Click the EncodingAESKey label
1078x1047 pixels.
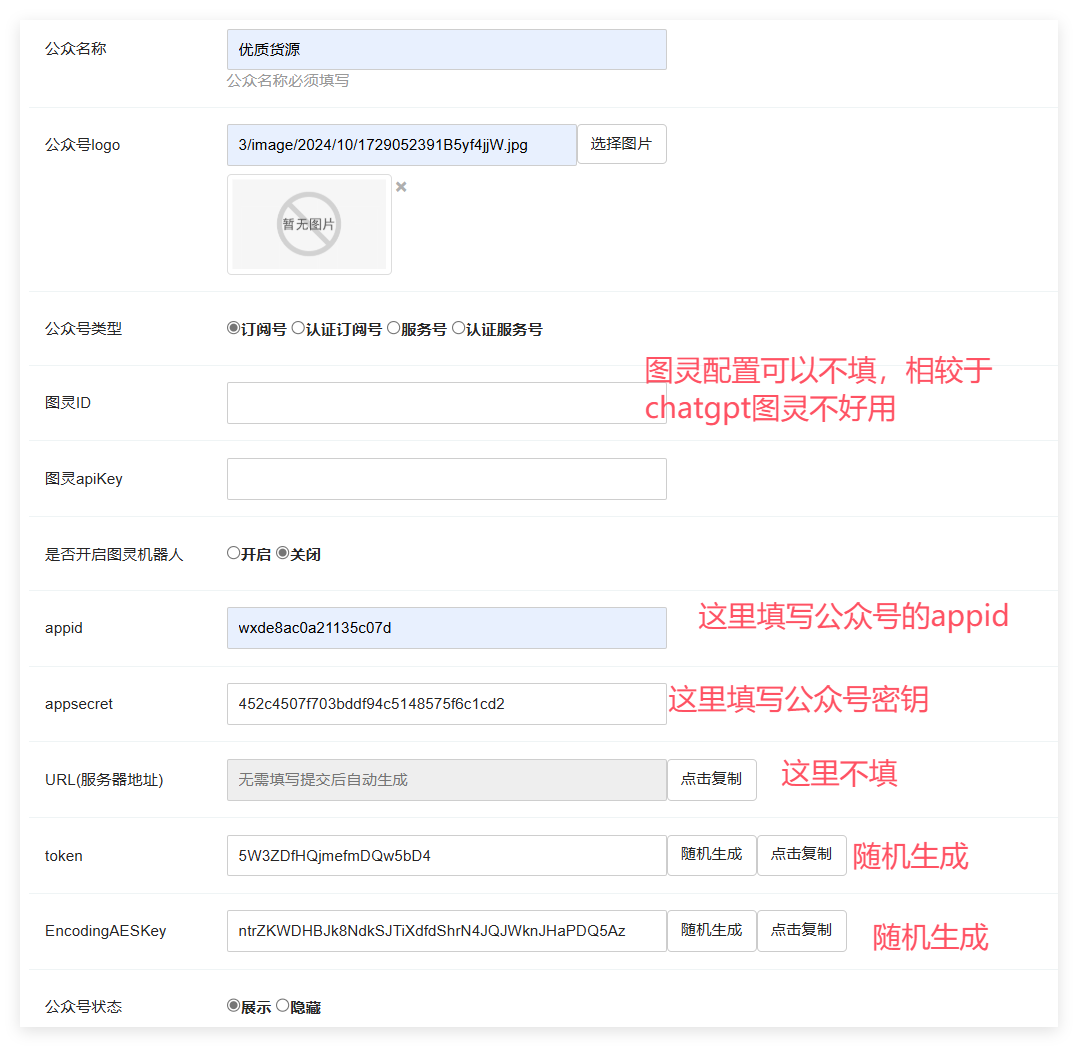[105, 931]
